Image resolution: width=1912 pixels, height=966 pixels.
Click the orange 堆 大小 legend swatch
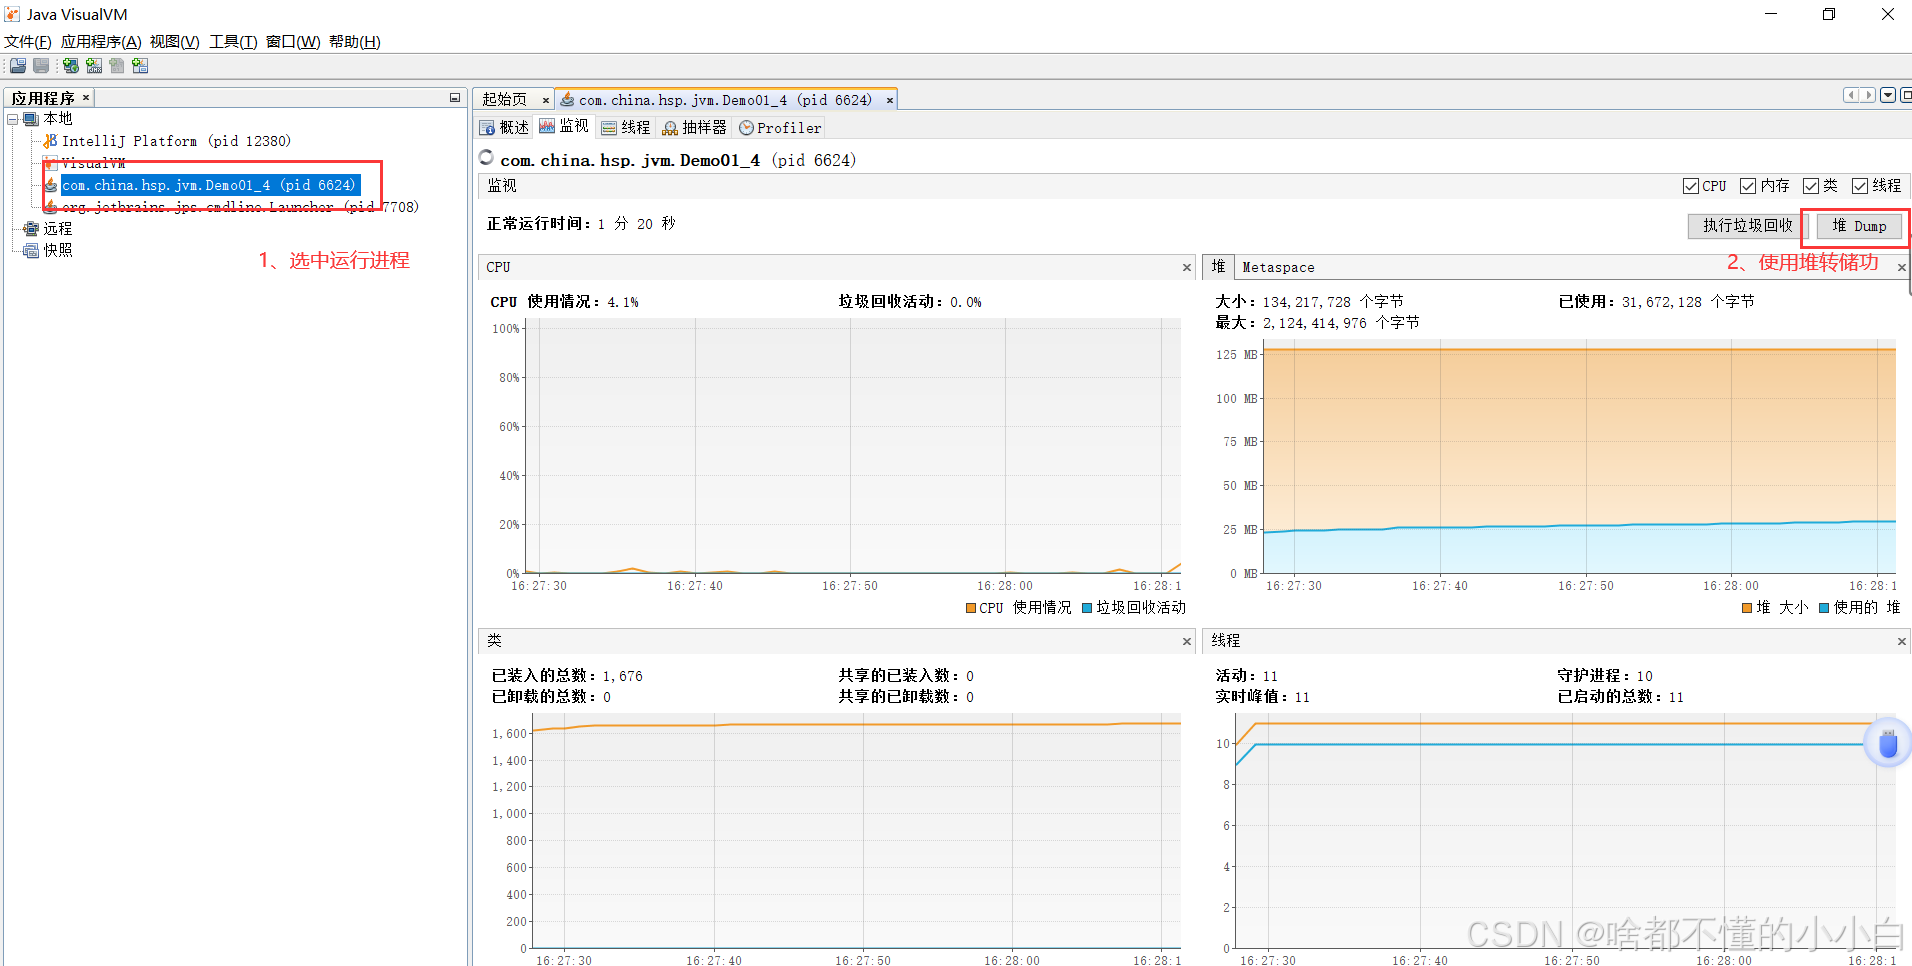[1747, 608]
